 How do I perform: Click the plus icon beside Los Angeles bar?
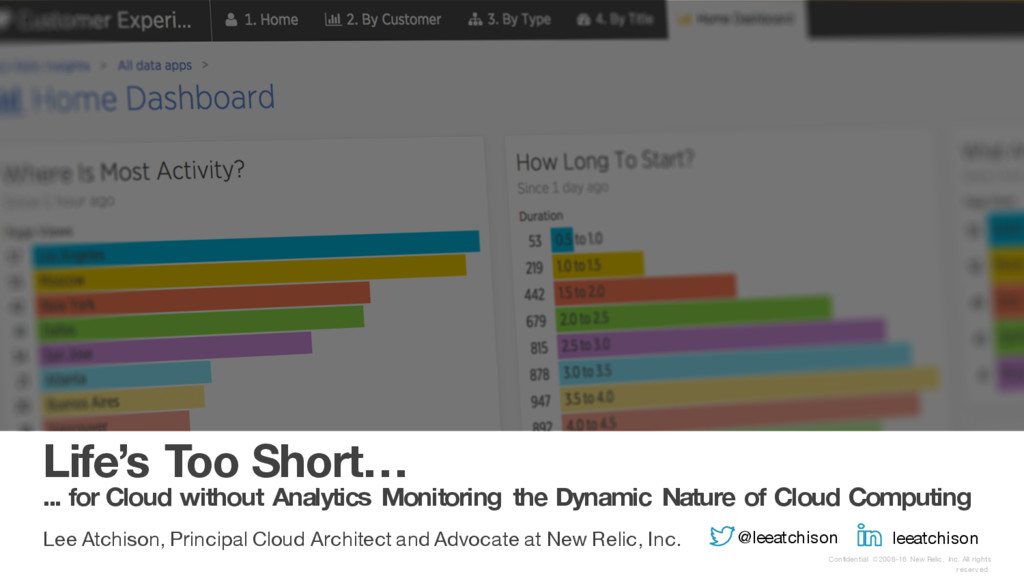pos(14,257)
